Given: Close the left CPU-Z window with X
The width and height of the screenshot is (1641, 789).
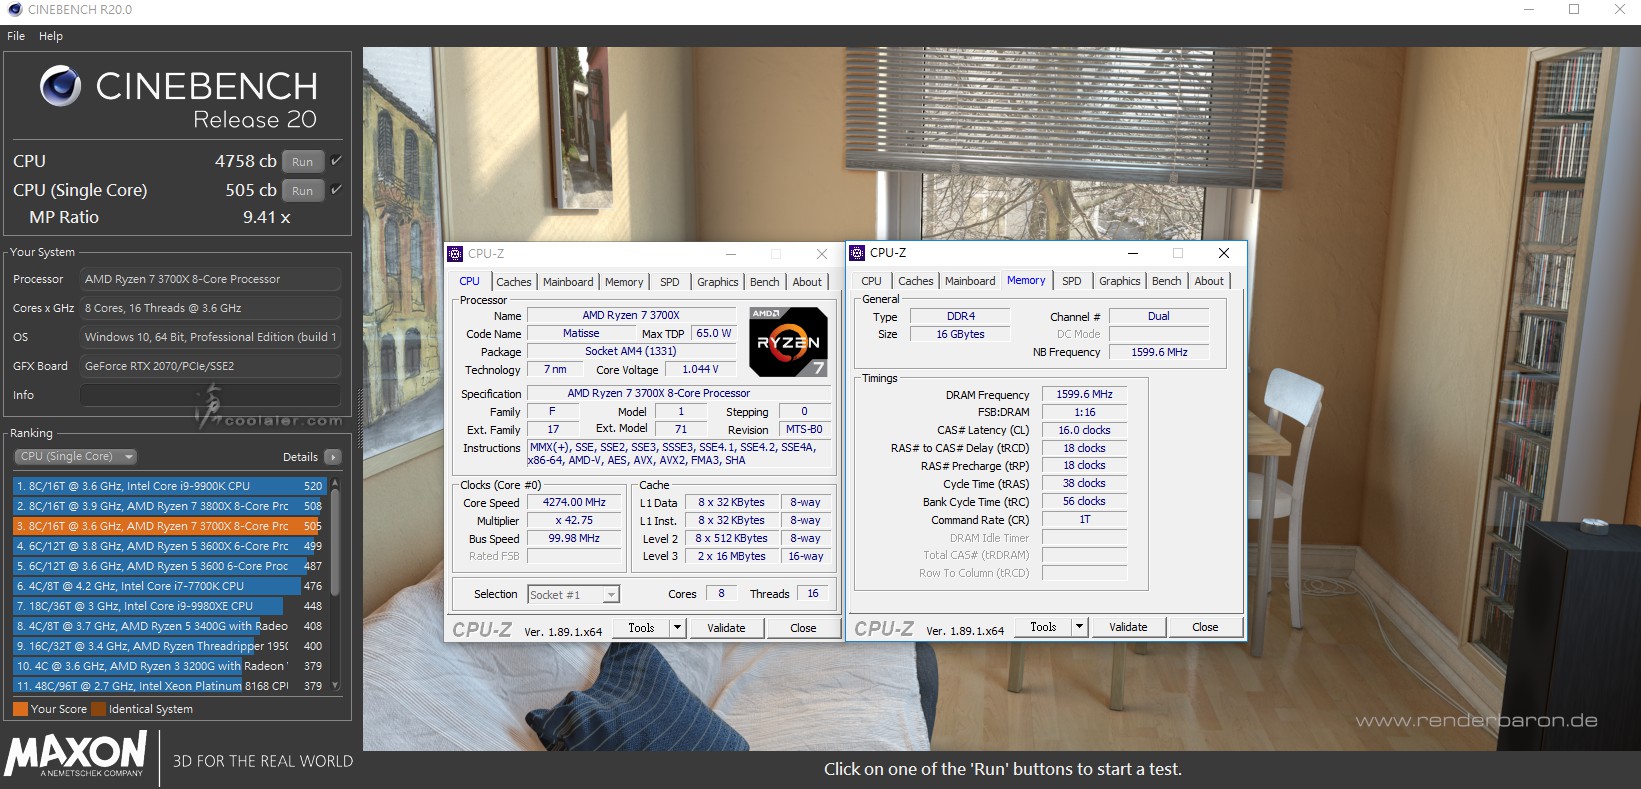Looking at the screenshot, I should point(822,254).
